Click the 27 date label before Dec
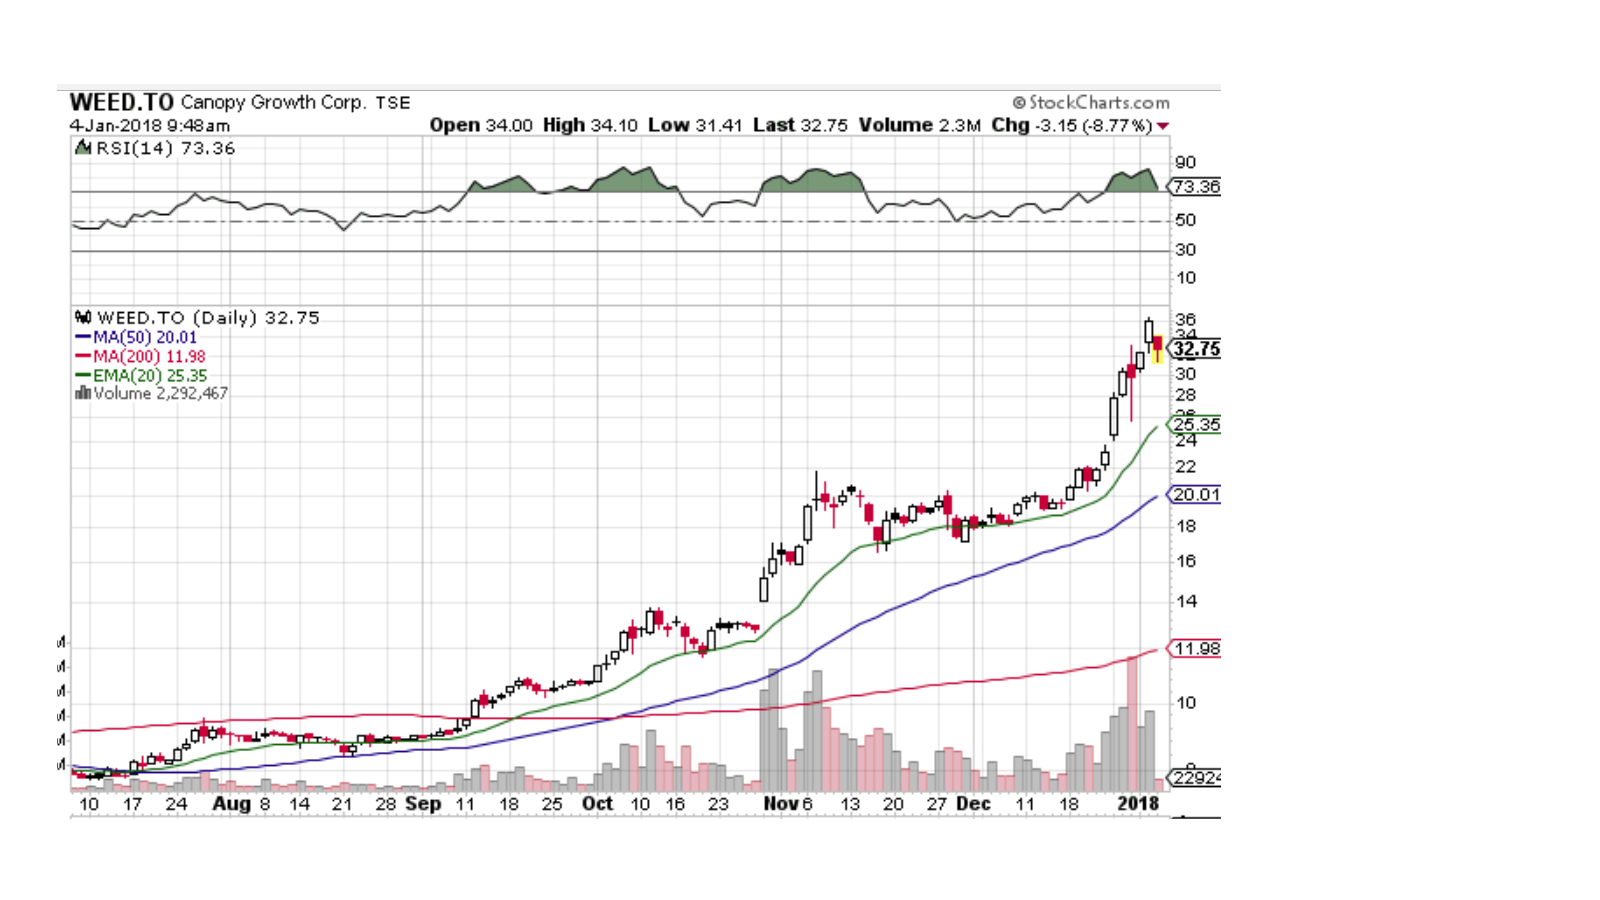Image resolution: width=1600 pixels, height=900 pixels. (x=936, y=804)
